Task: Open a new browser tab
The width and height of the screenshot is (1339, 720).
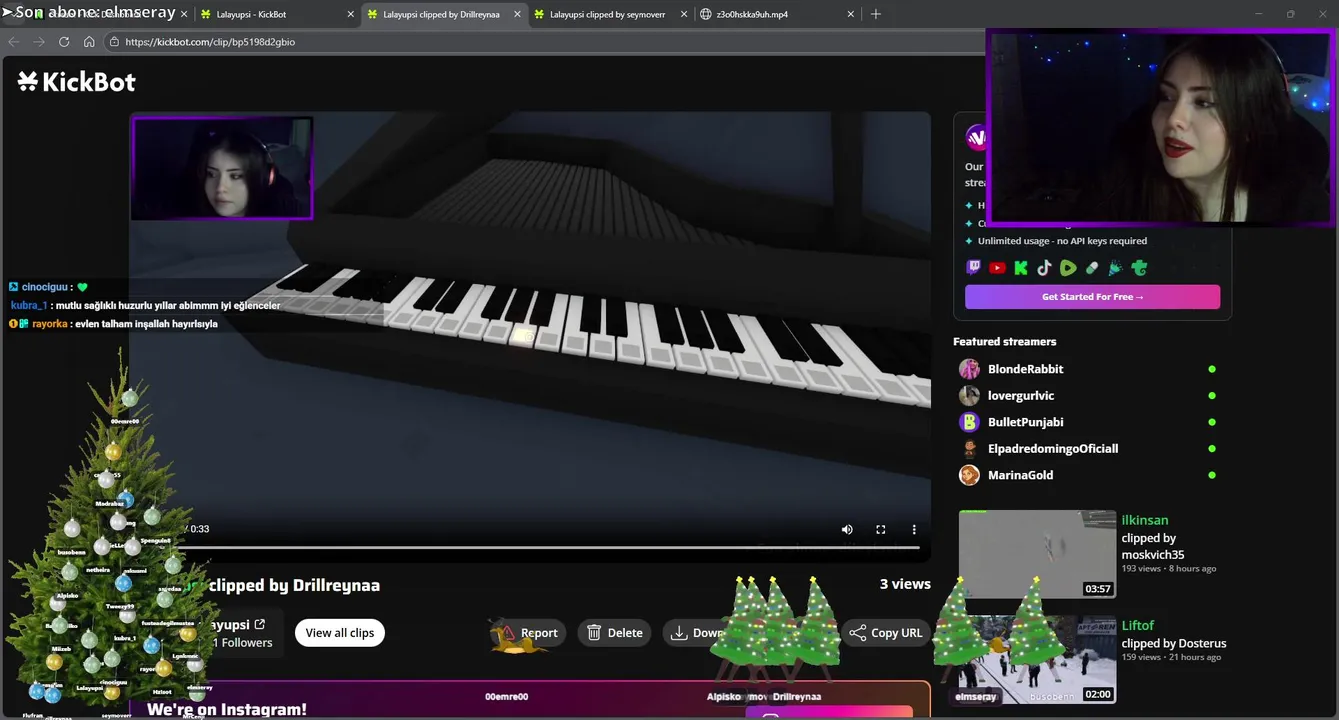Action: [876, 14]
